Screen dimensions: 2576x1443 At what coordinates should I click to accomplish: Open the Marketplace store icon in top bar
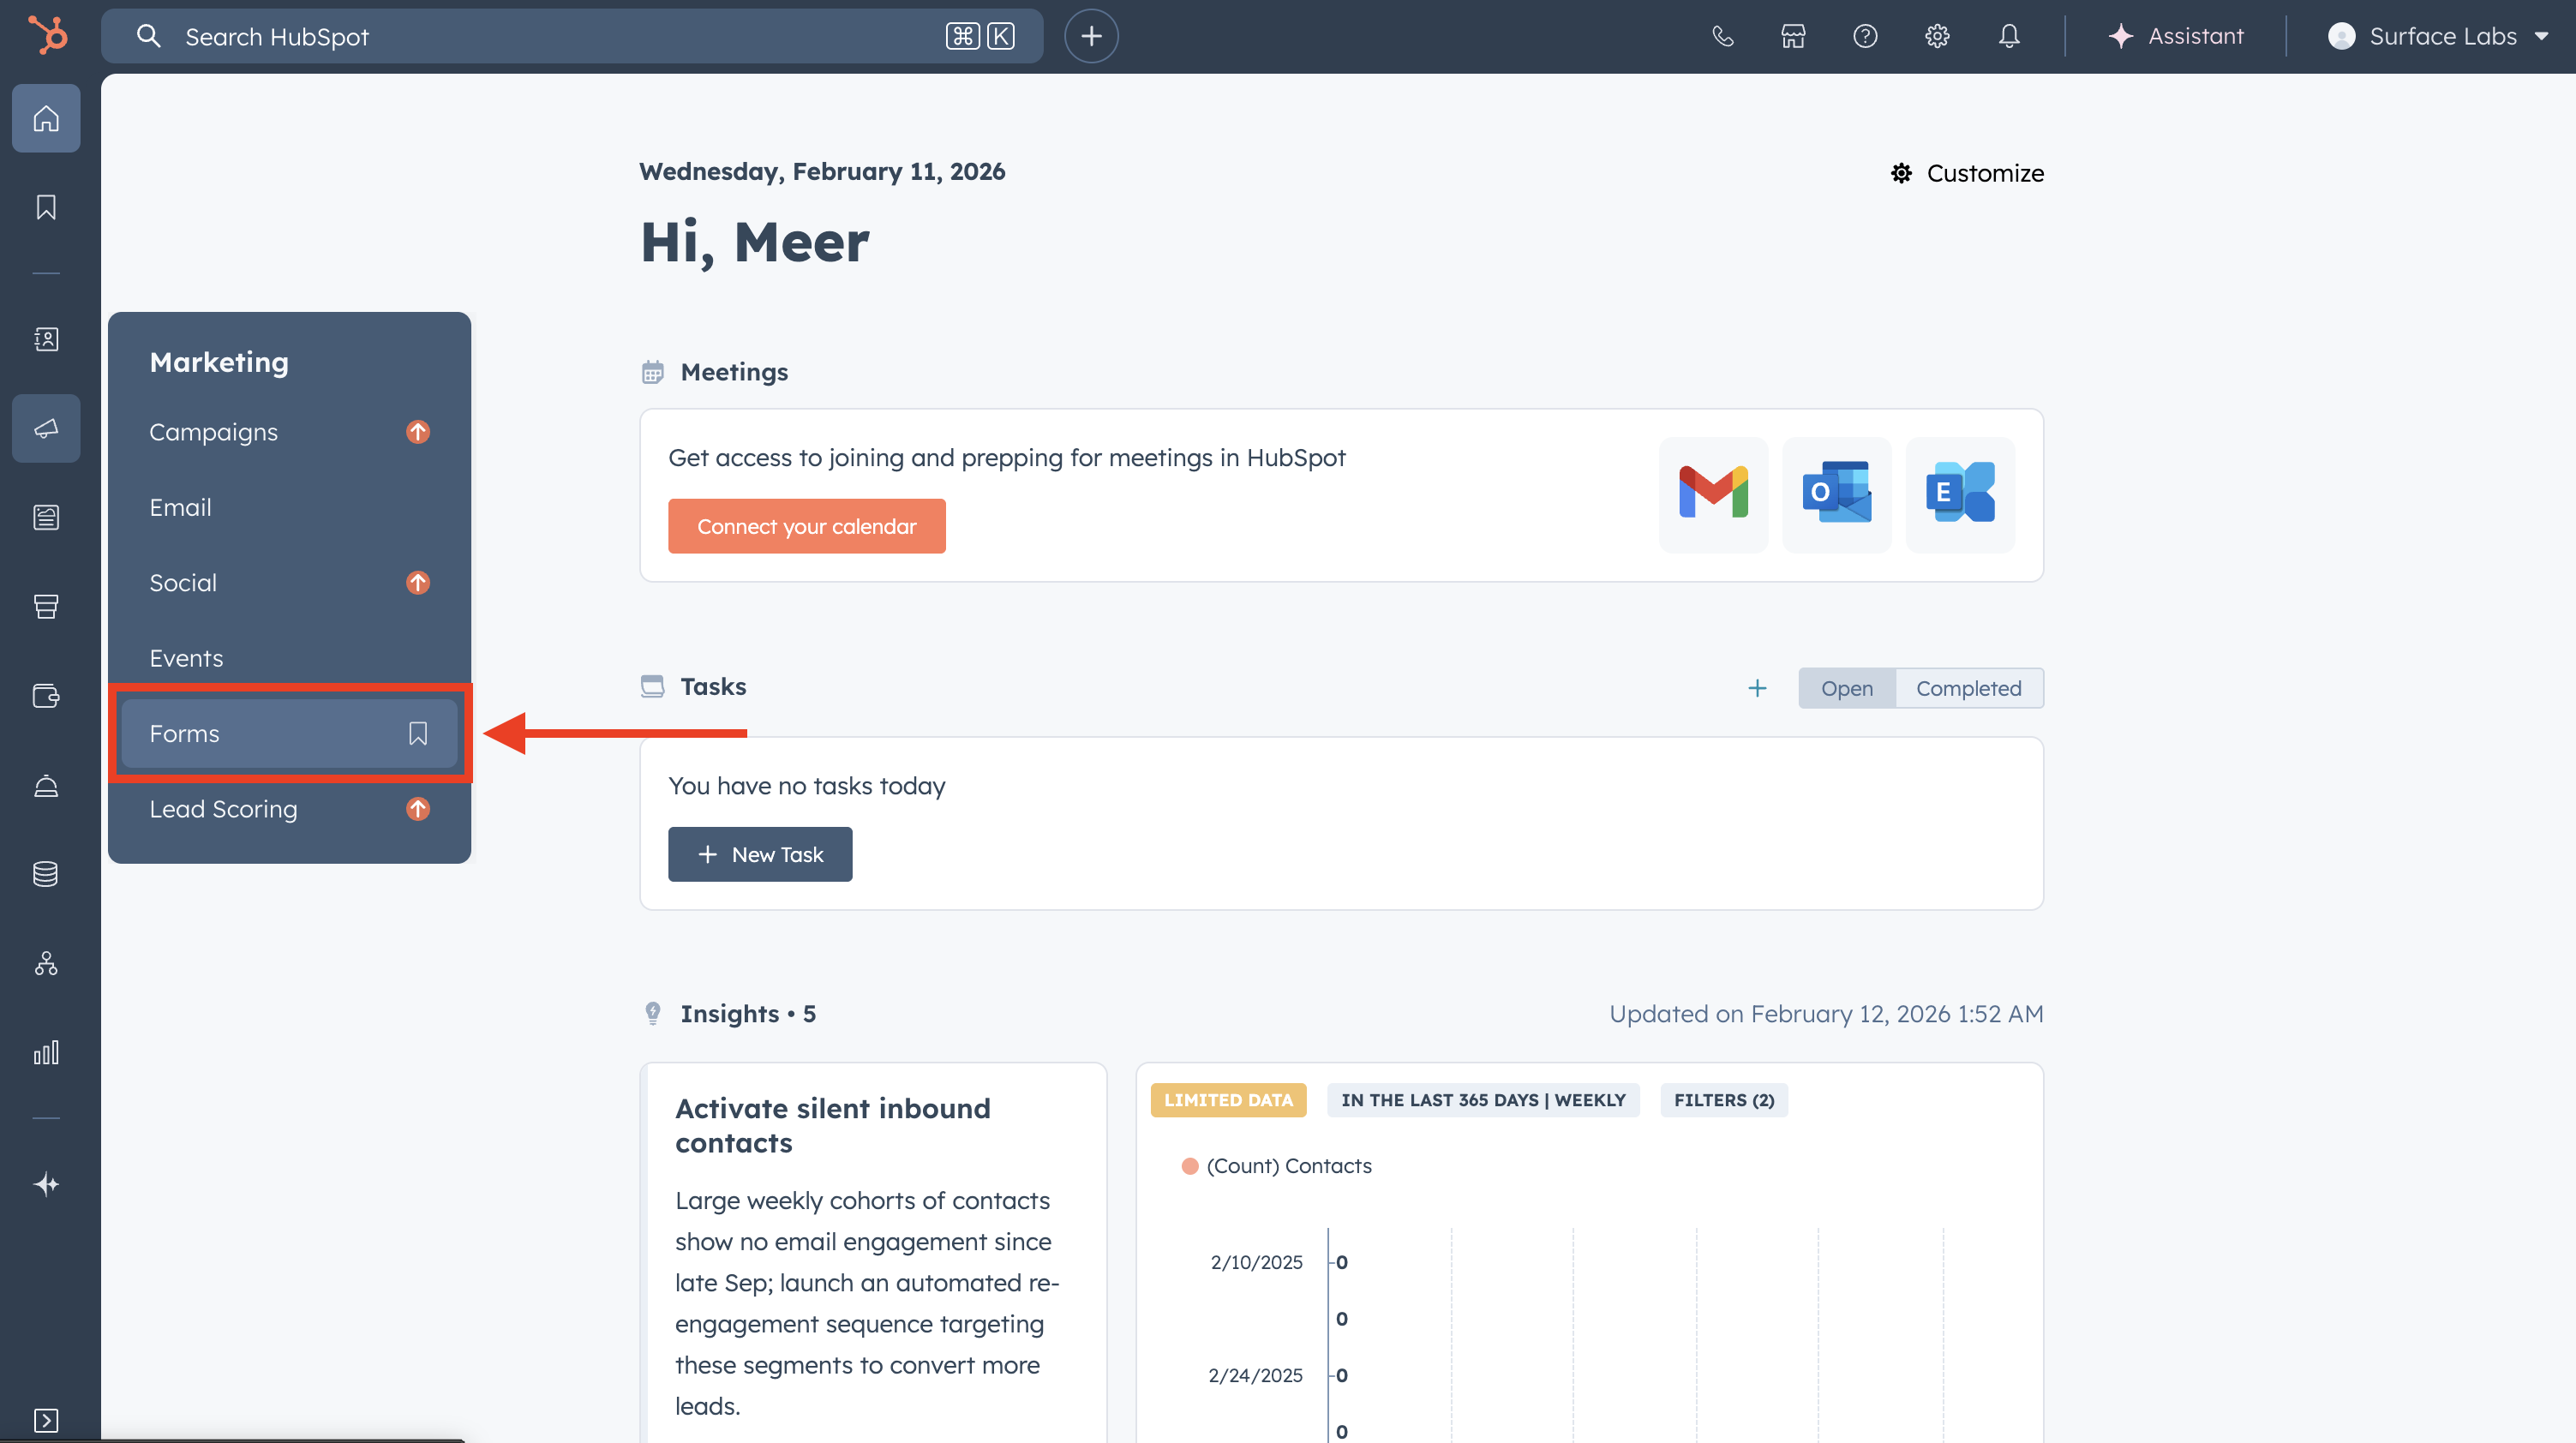click(x=1792, y=36)
